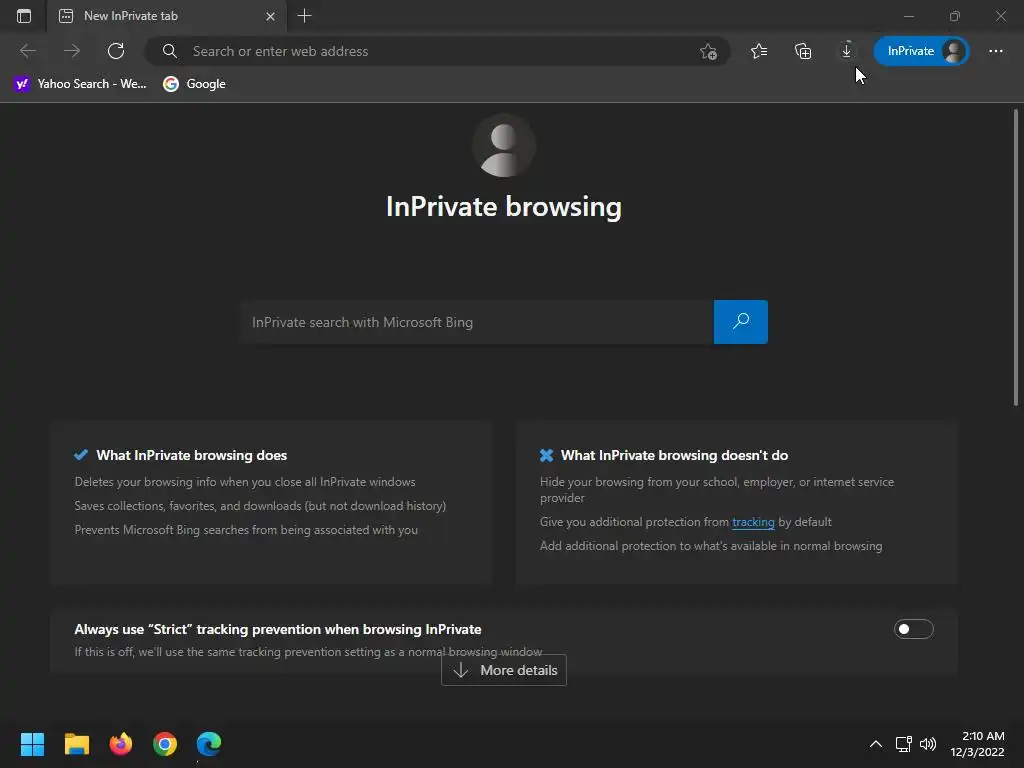Open the Favorites list icon

pyautogui.click(x=759, y=51)
